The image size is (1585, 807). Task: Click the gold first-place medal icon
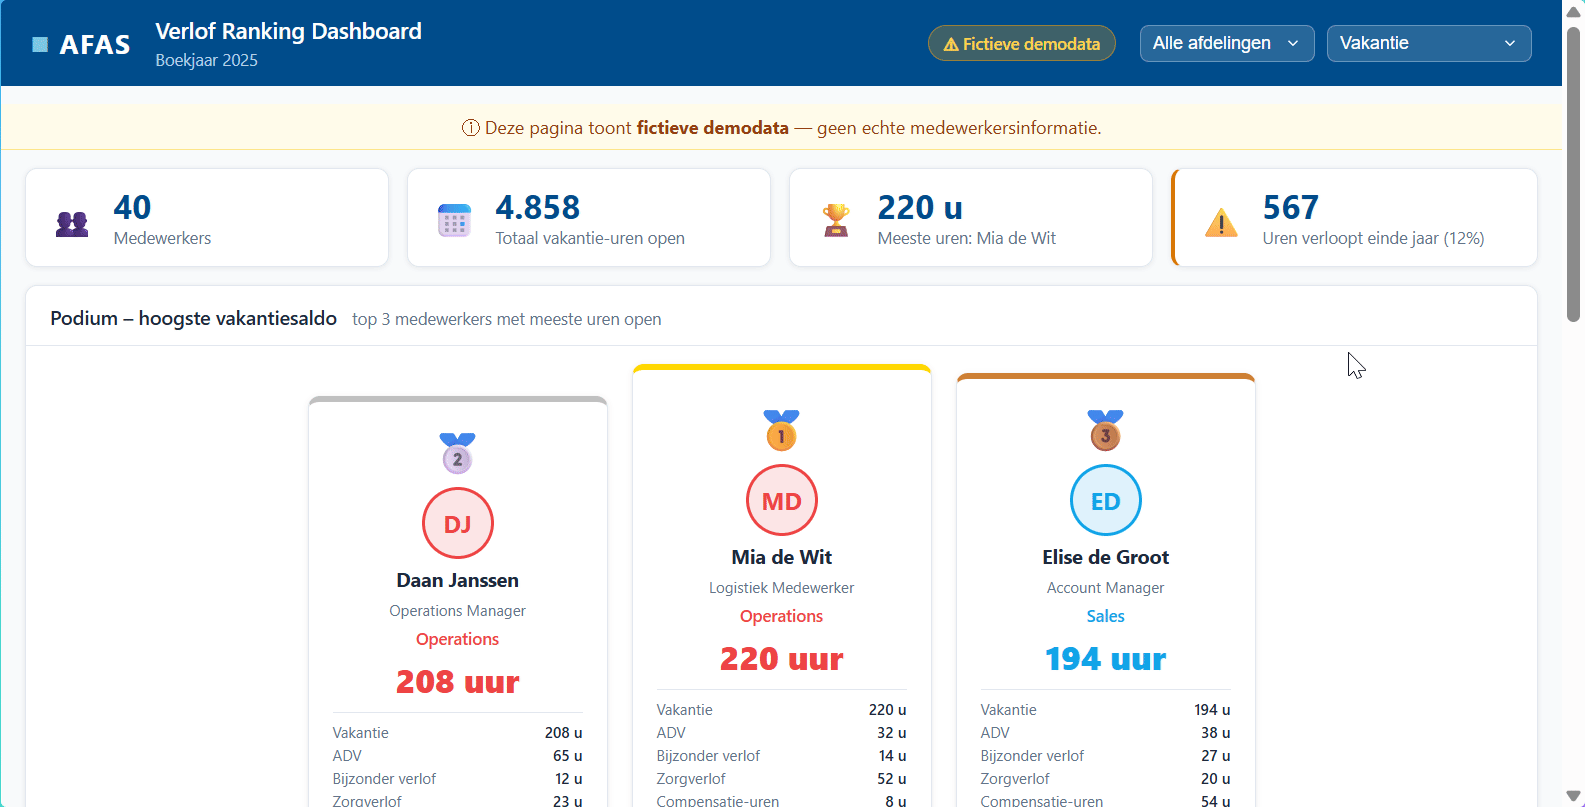click(x=782, y=430)
